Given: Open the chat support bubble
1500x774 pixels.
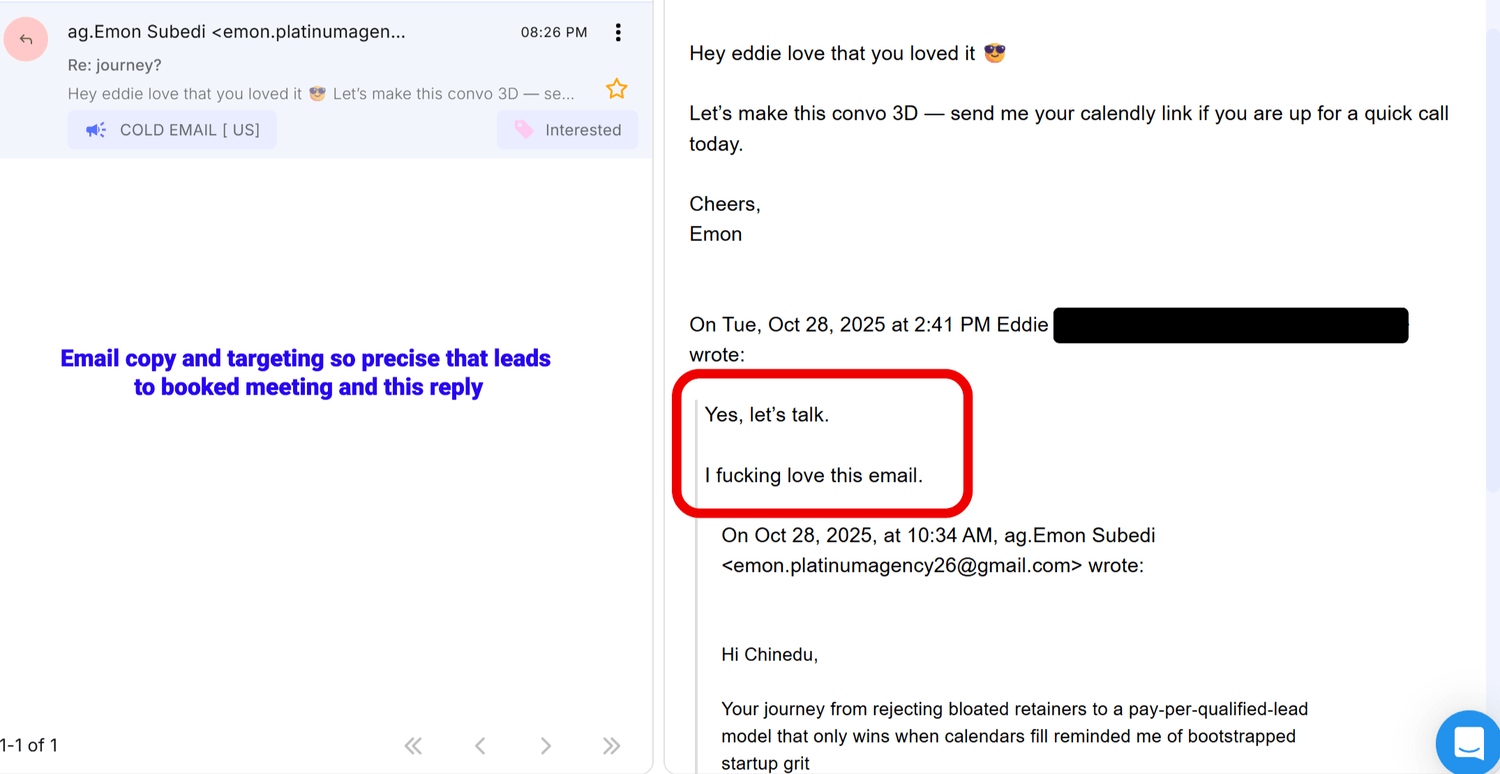Looking at the screenshot, I should [x=1468, y=743].
